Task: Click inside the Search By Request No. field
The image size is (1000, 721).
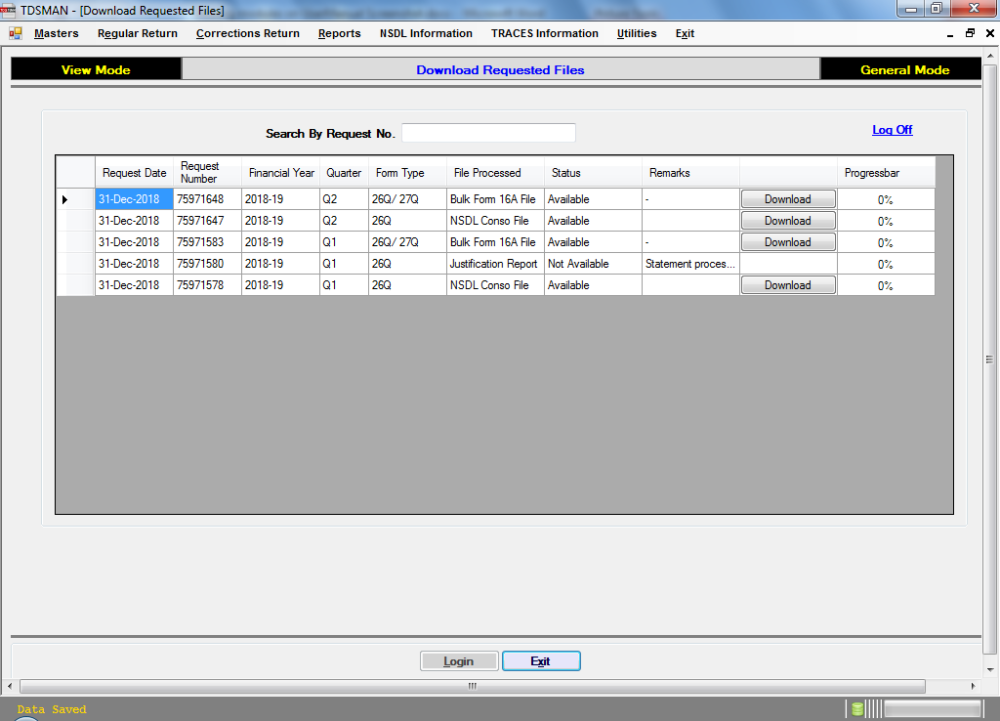Action: pos(488,132)
